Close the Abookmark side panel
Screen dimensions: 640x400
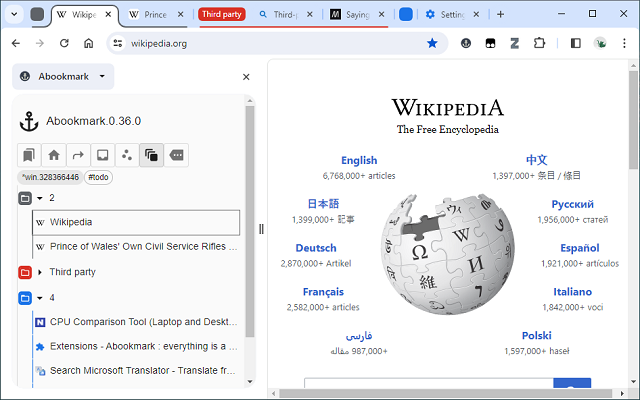[x=246, y=77]
